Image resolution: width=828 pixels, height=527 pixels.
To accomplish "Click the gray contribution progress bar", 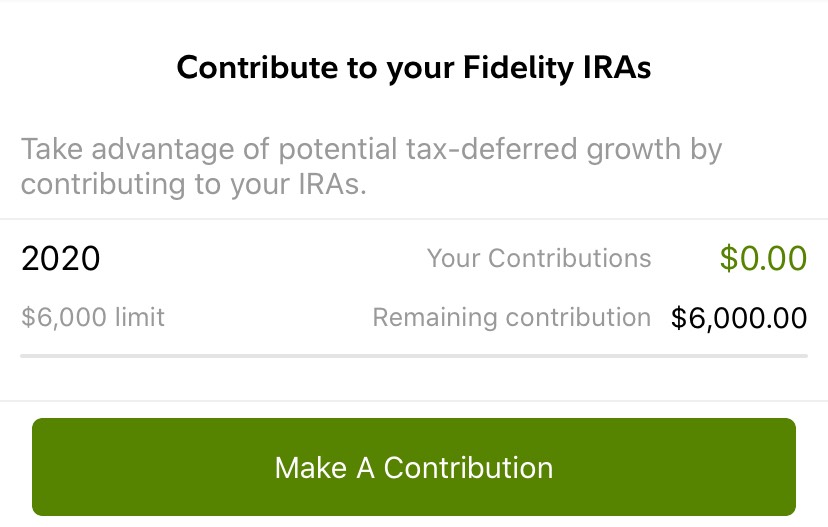I will 414,355.
